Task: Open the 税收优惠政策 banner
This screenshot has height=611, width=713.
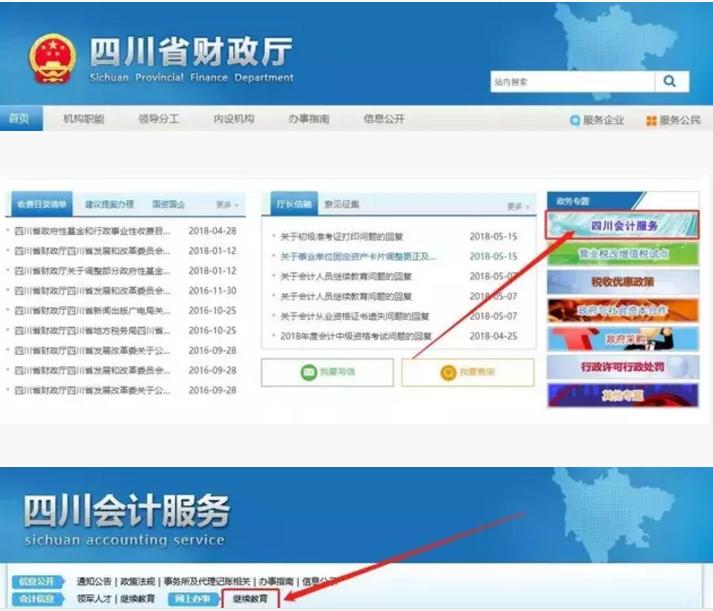Action: coord(622,283)
